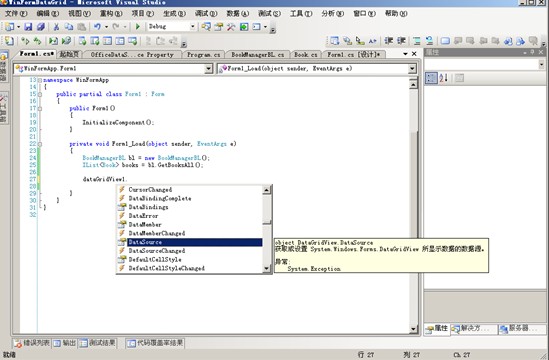Expand the Form1_Load member dropdown

coord(412,69)
